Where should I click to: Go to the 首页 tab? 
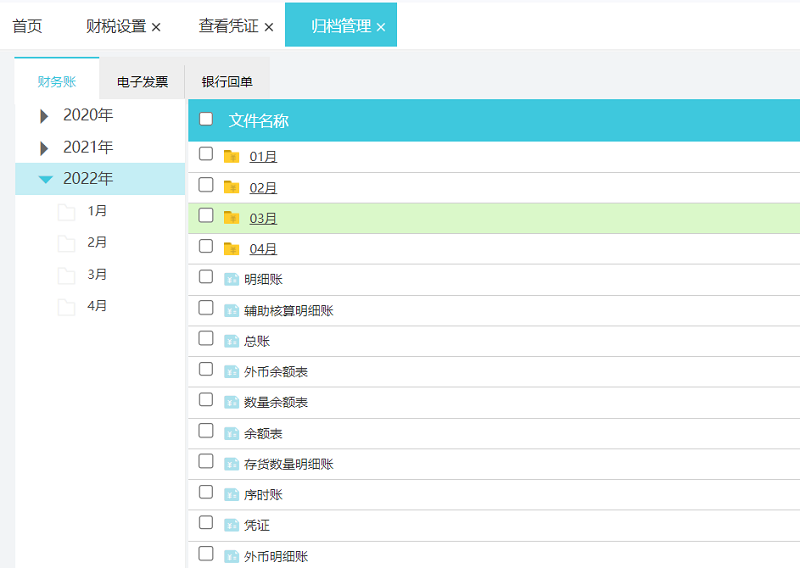[x=27, y=26]
